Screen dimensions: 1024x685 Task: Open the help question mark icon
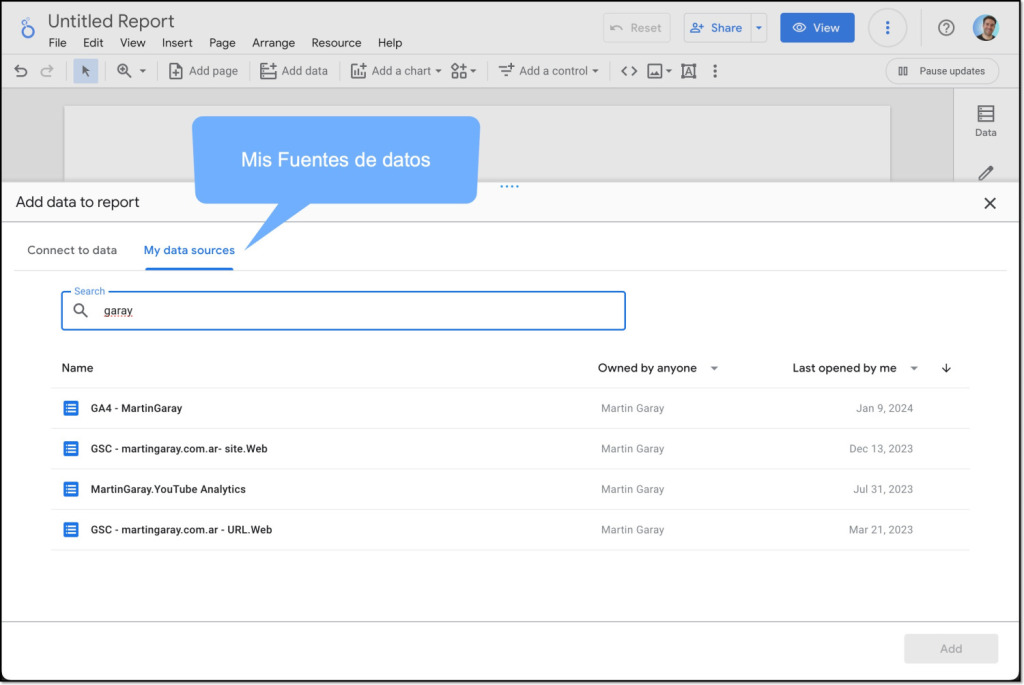tap(946, 28)
